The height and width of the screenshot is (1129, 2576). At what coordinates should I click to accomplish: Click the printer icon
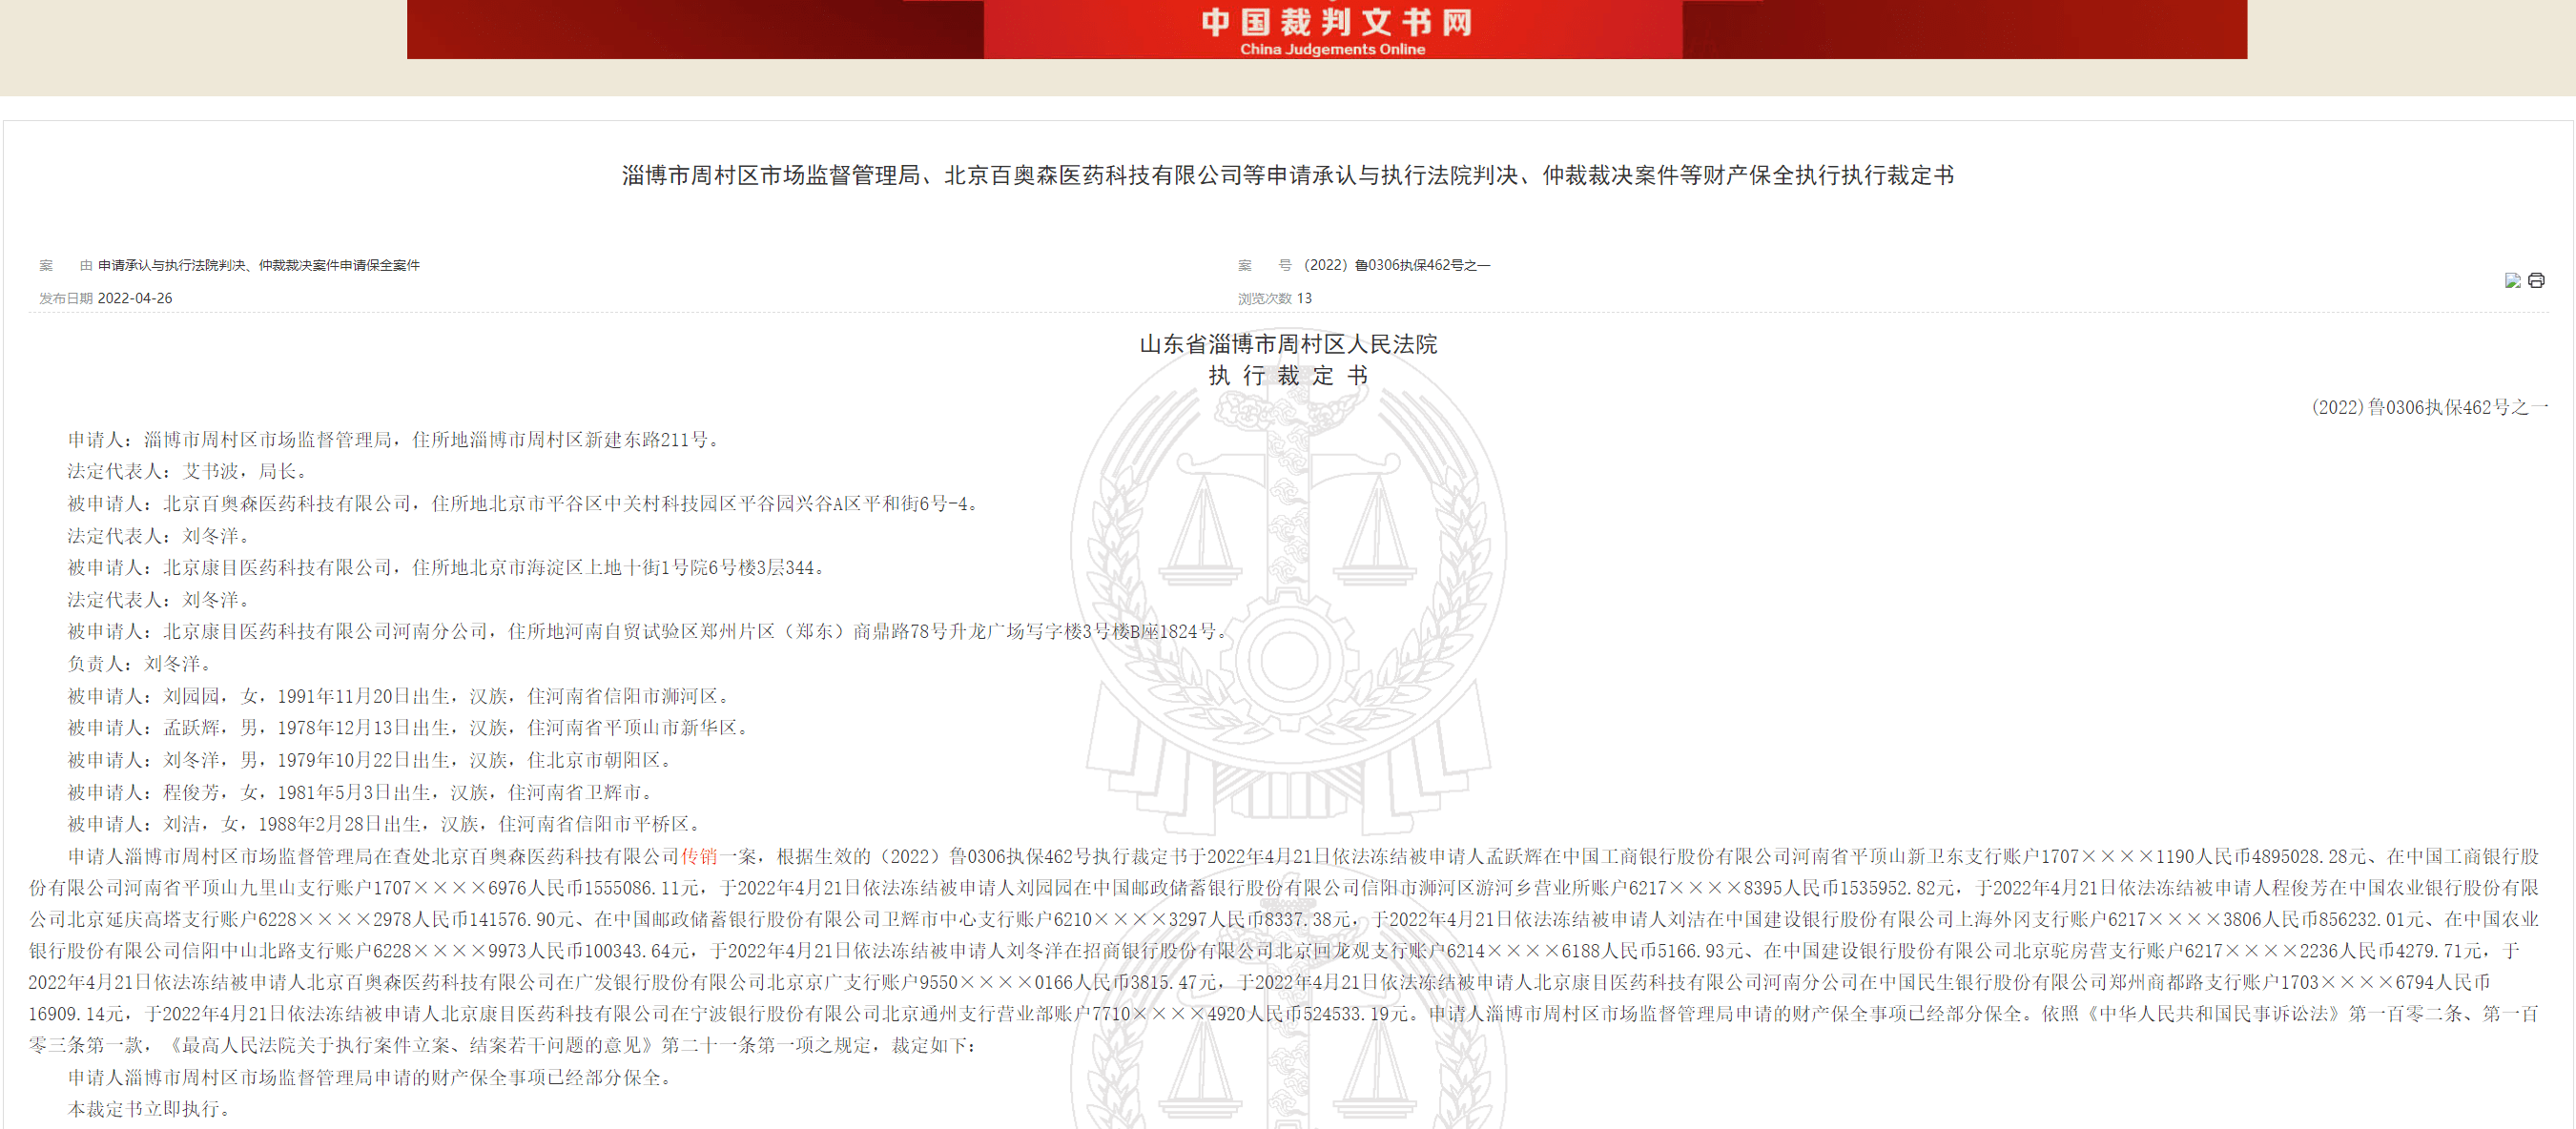pos(2536,280)
